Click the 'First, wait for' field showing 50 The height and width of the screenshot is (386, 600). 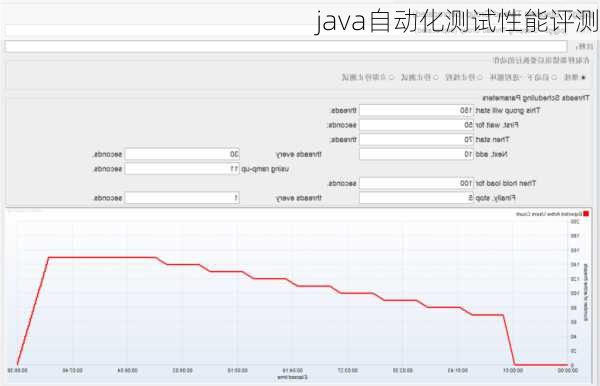pyautogui.click(x=416, y=125)
